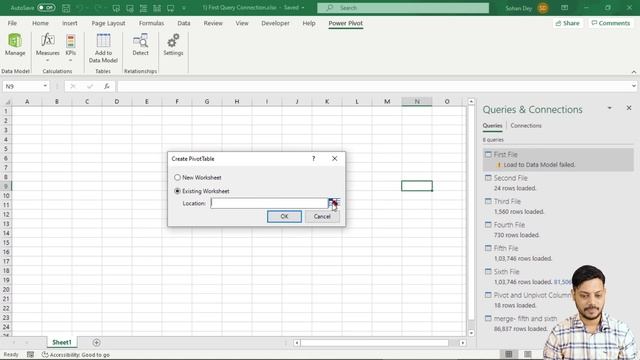Close the Create PivotTable dialog

click(335, 158)
